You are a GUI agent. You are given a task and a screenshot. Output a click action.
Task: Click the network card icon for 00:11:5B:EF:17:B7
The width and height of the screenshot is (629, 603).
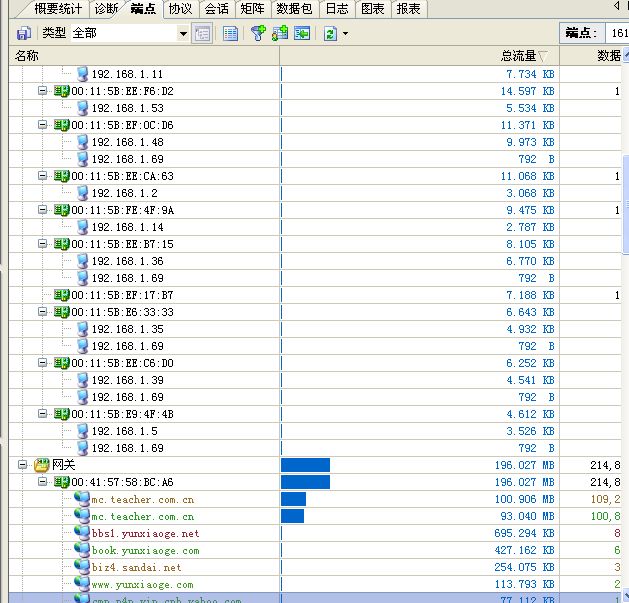tap(61, 295)
